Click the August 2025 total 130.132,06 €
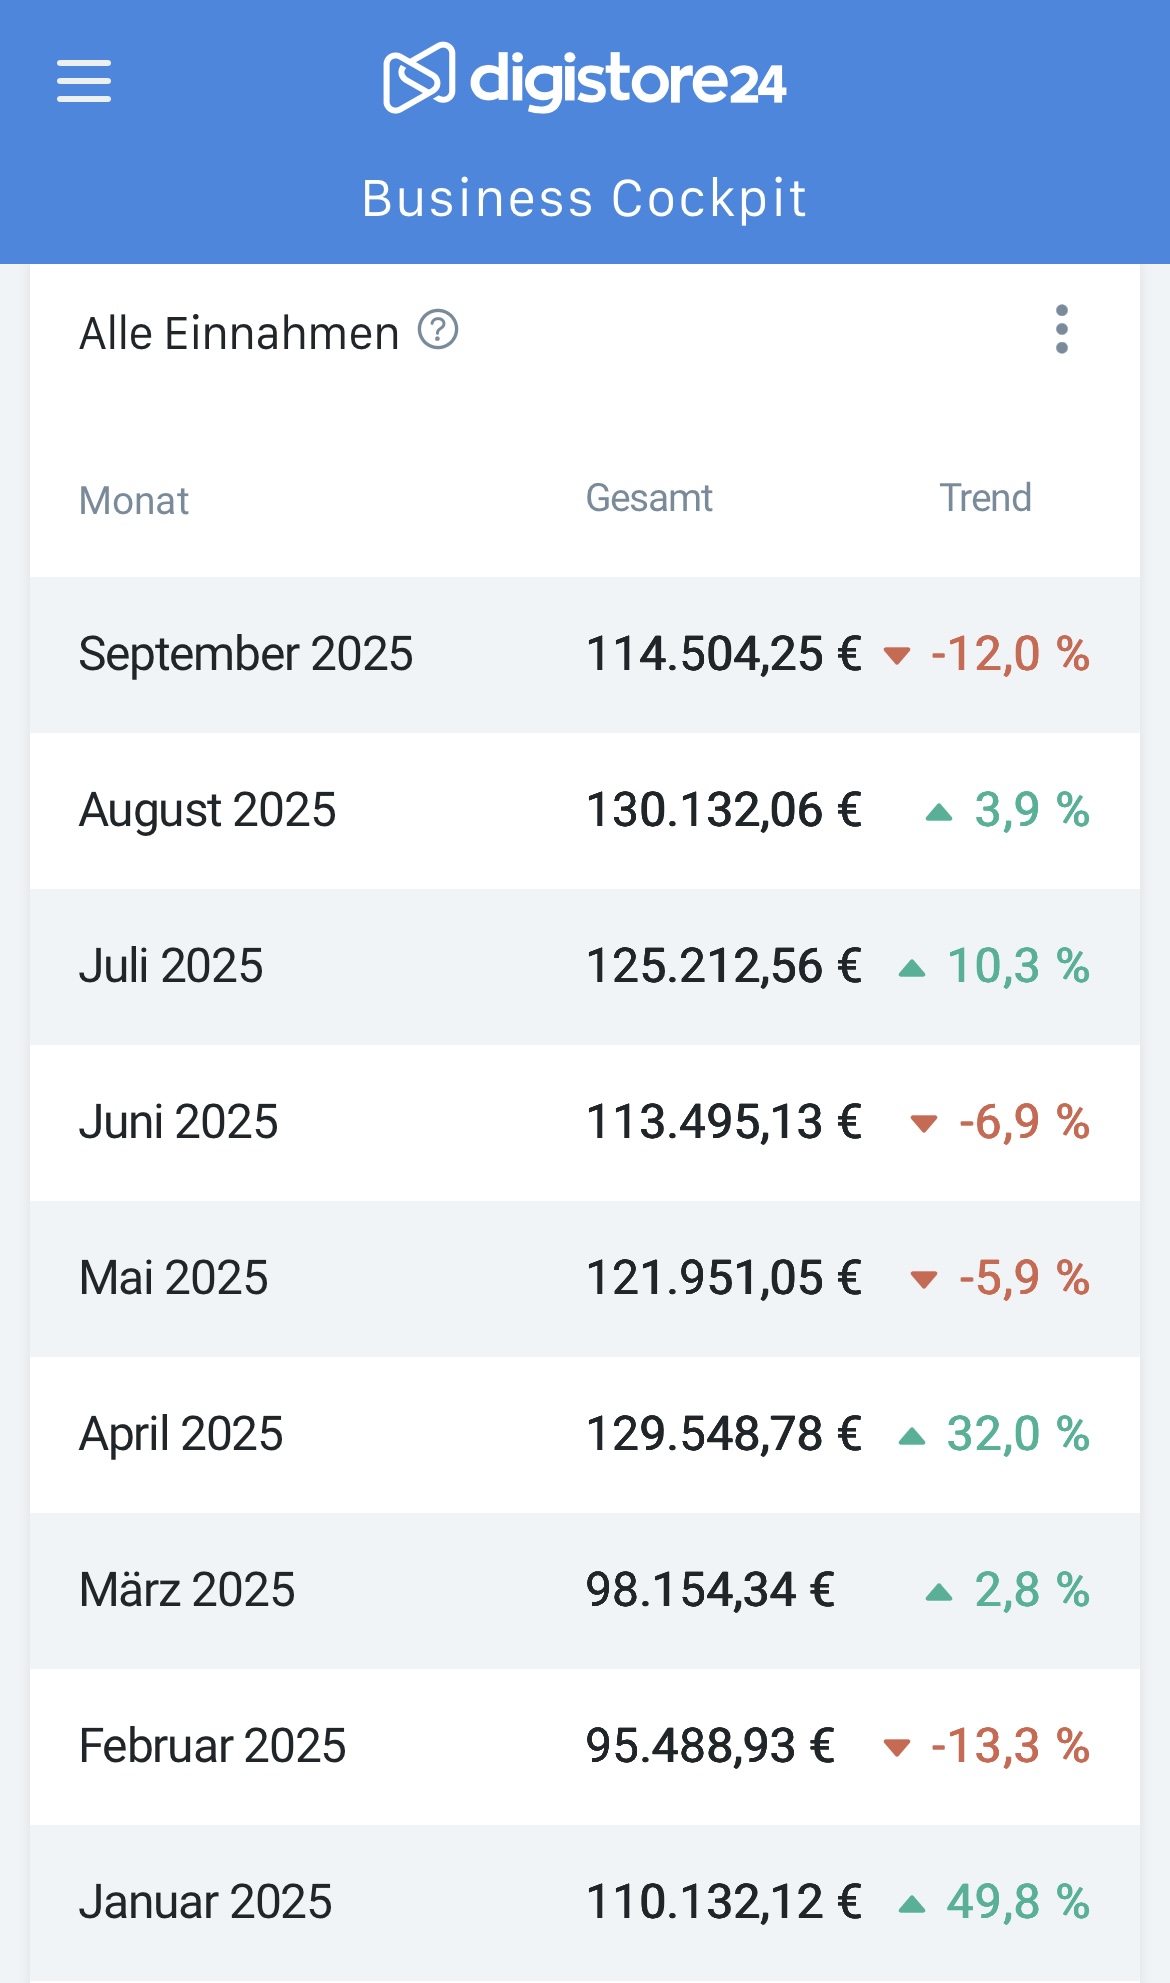1170x1983 pixels. tap(723, 810)
